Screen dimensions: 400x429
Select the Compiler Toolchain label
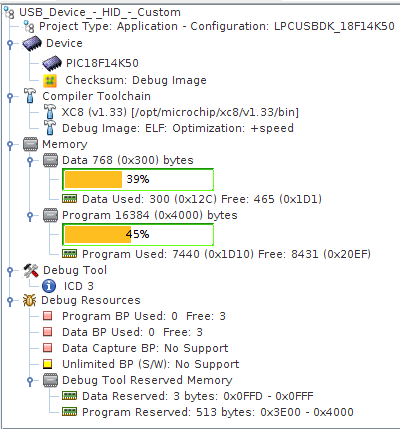(96, 96)
